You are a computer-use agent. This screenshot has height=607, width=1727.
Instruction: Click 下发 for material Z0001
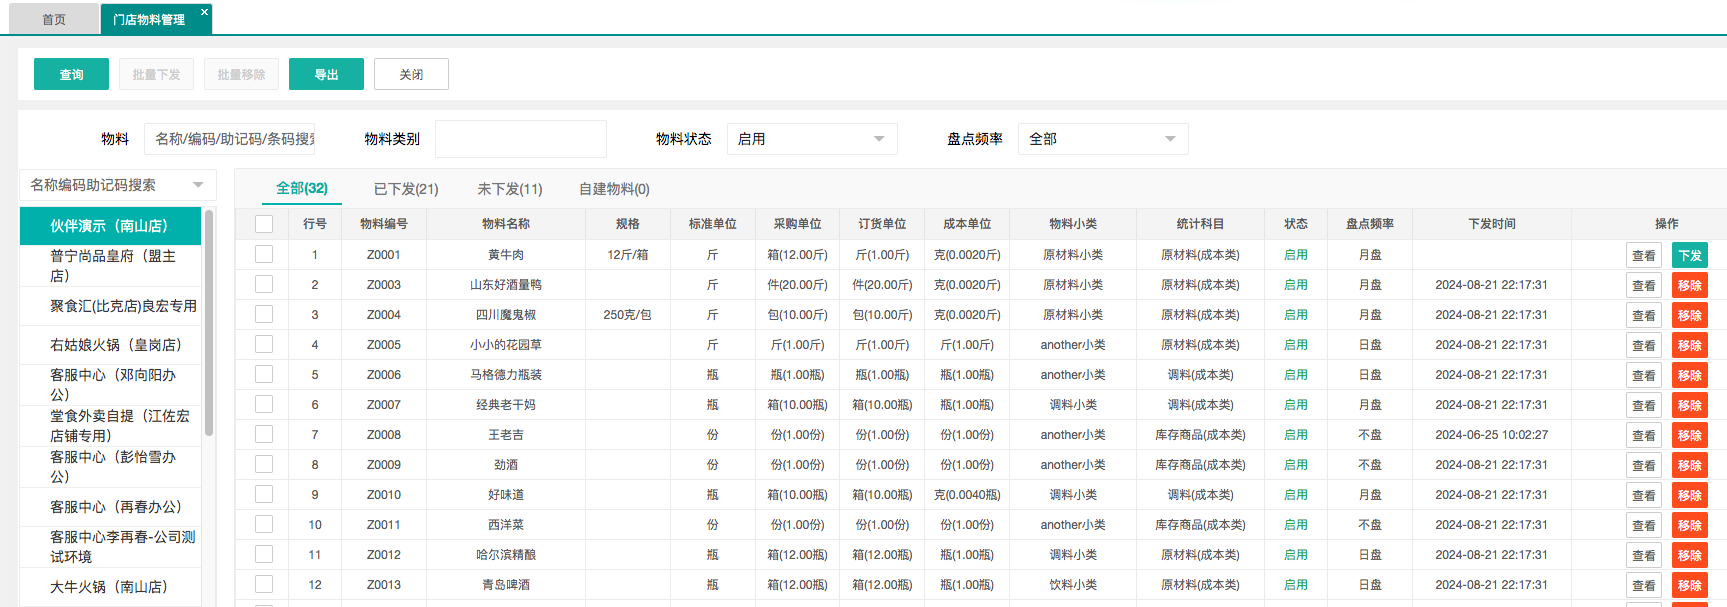1689,255
